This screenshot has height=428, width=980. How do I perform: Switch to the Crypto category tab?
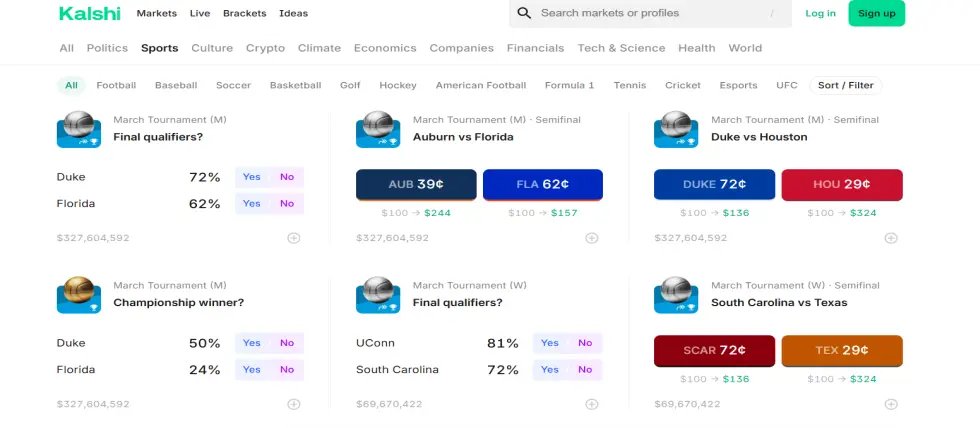[x=266, y=48]
